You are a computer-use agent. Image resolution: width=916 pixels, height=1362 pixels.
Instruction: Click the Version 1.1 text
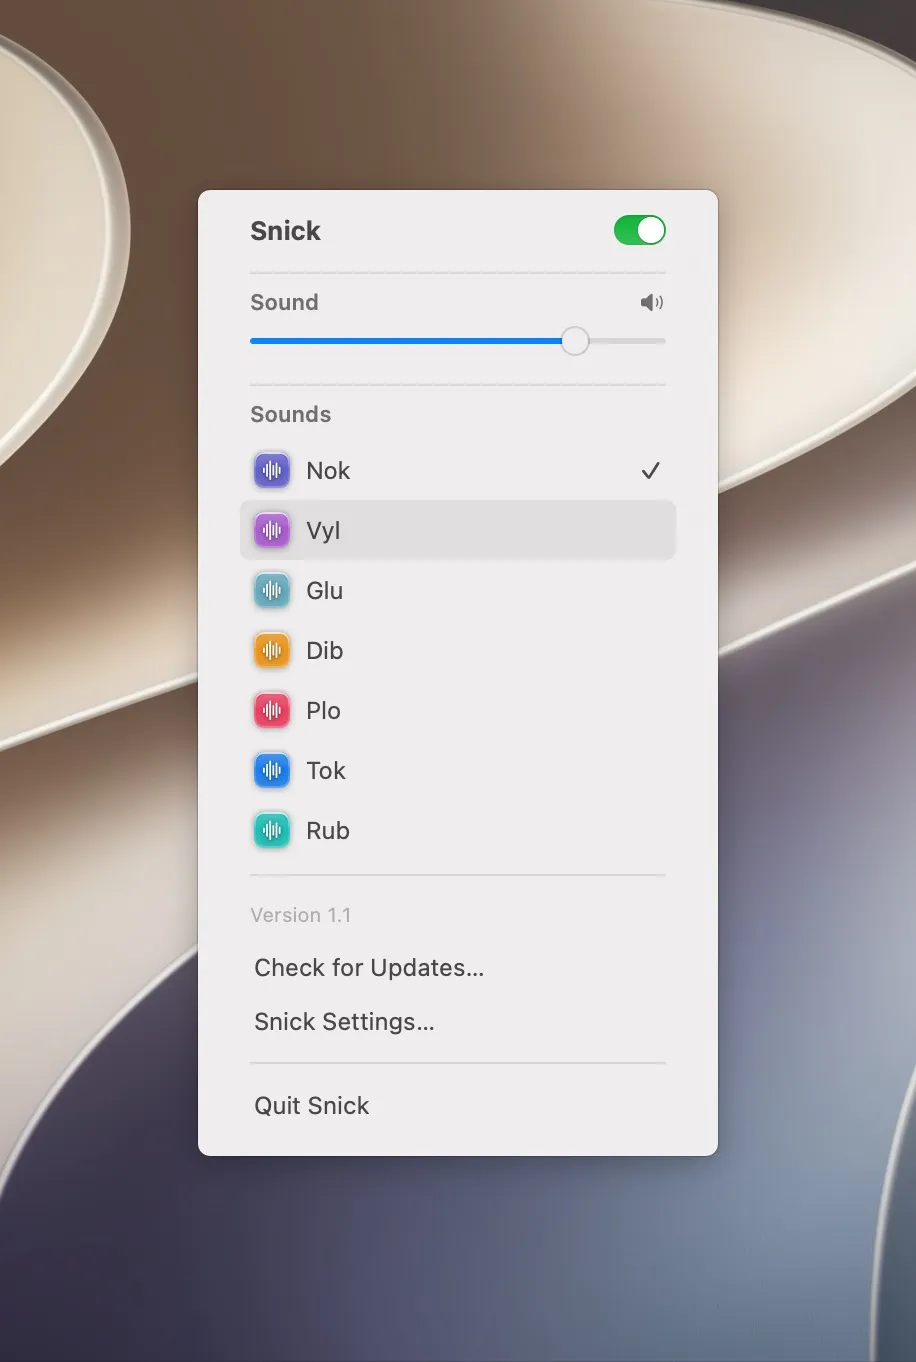[301, 915]
